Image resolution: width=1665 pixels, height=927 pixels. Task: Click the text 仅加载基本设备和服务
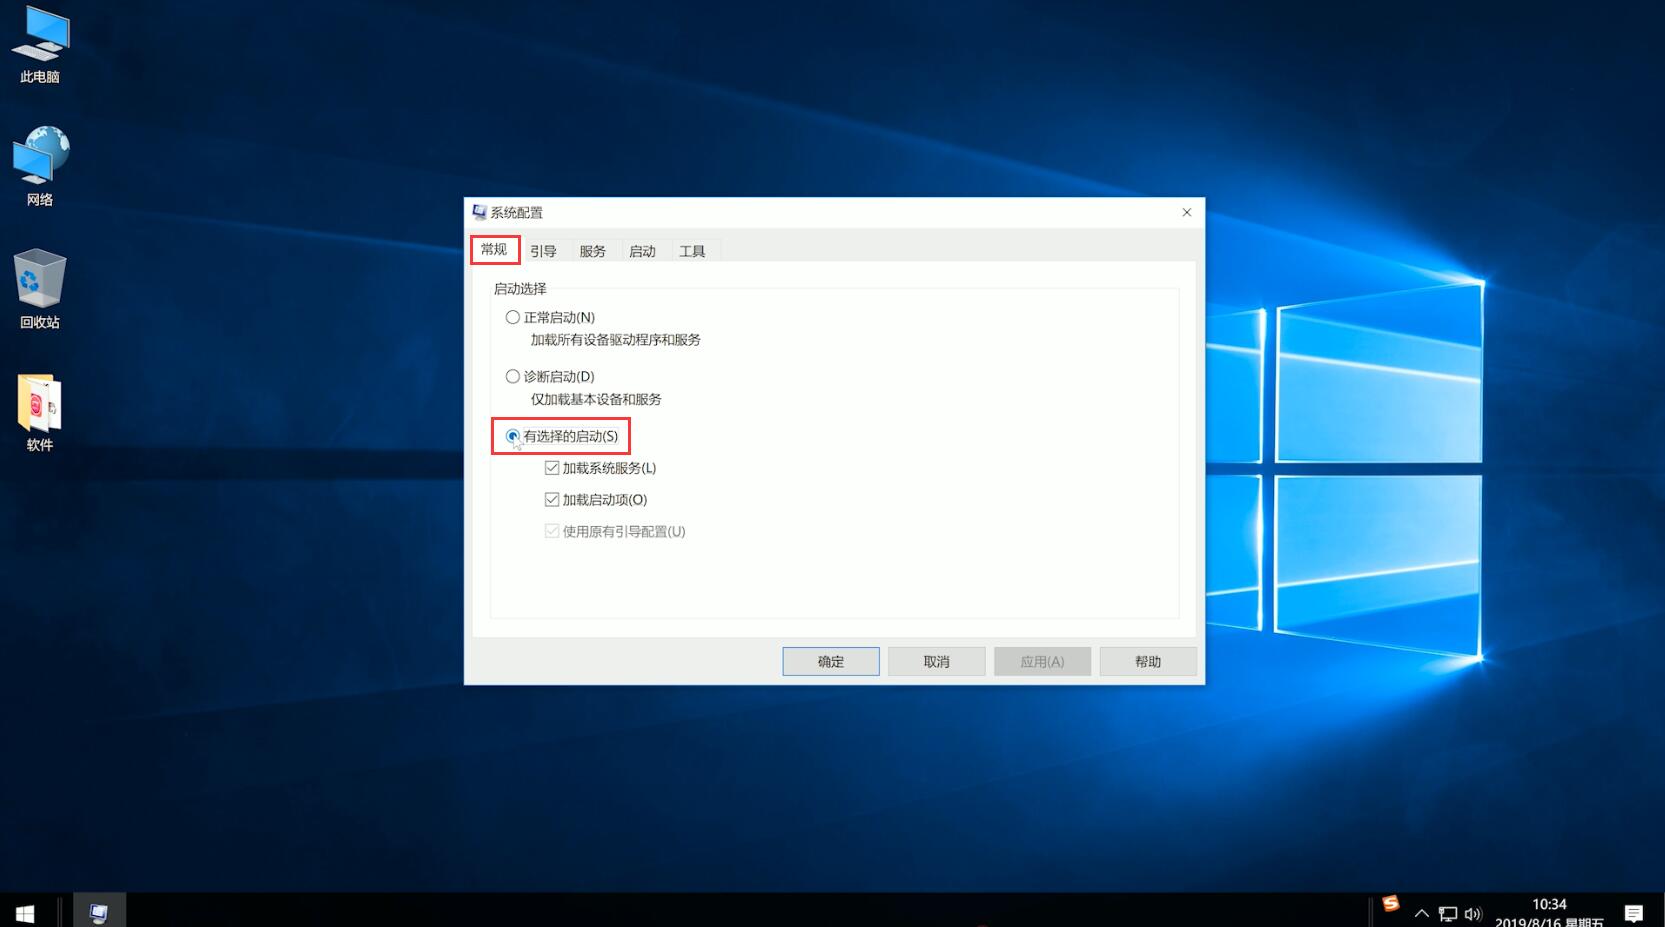[x=596, y=399]
